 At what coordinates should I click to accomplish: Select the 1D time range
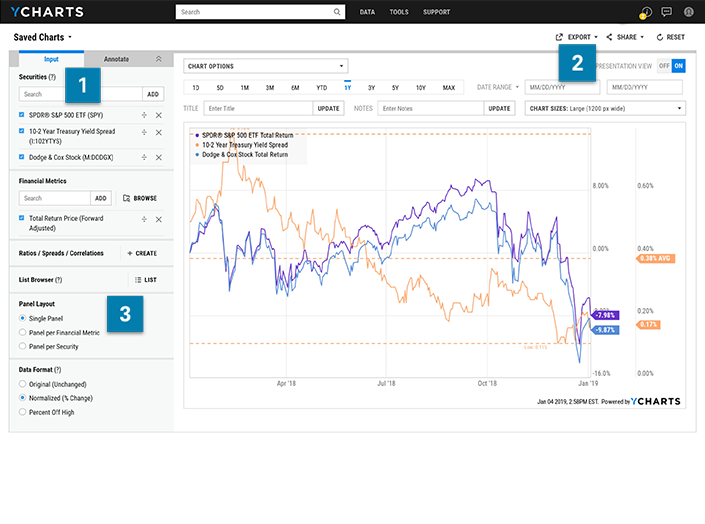pos(196,88)
